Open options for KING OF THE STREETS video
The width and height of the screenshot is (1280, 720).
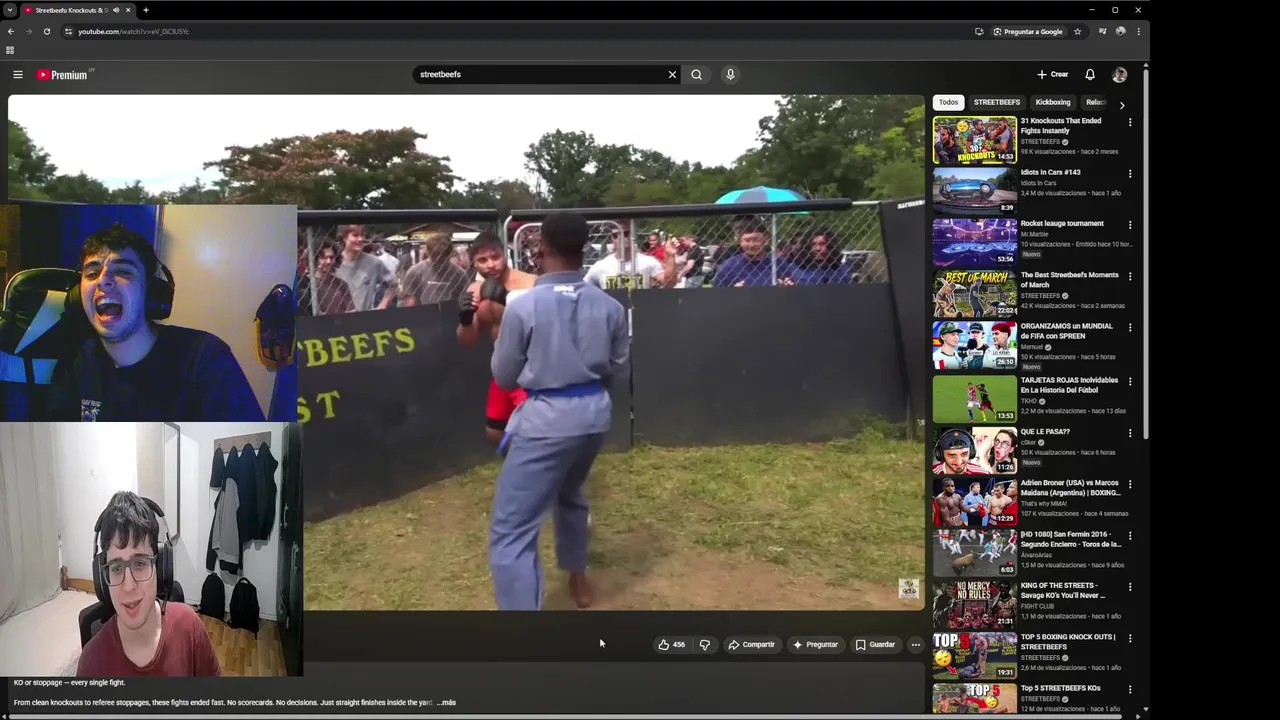click(1130, 586)
